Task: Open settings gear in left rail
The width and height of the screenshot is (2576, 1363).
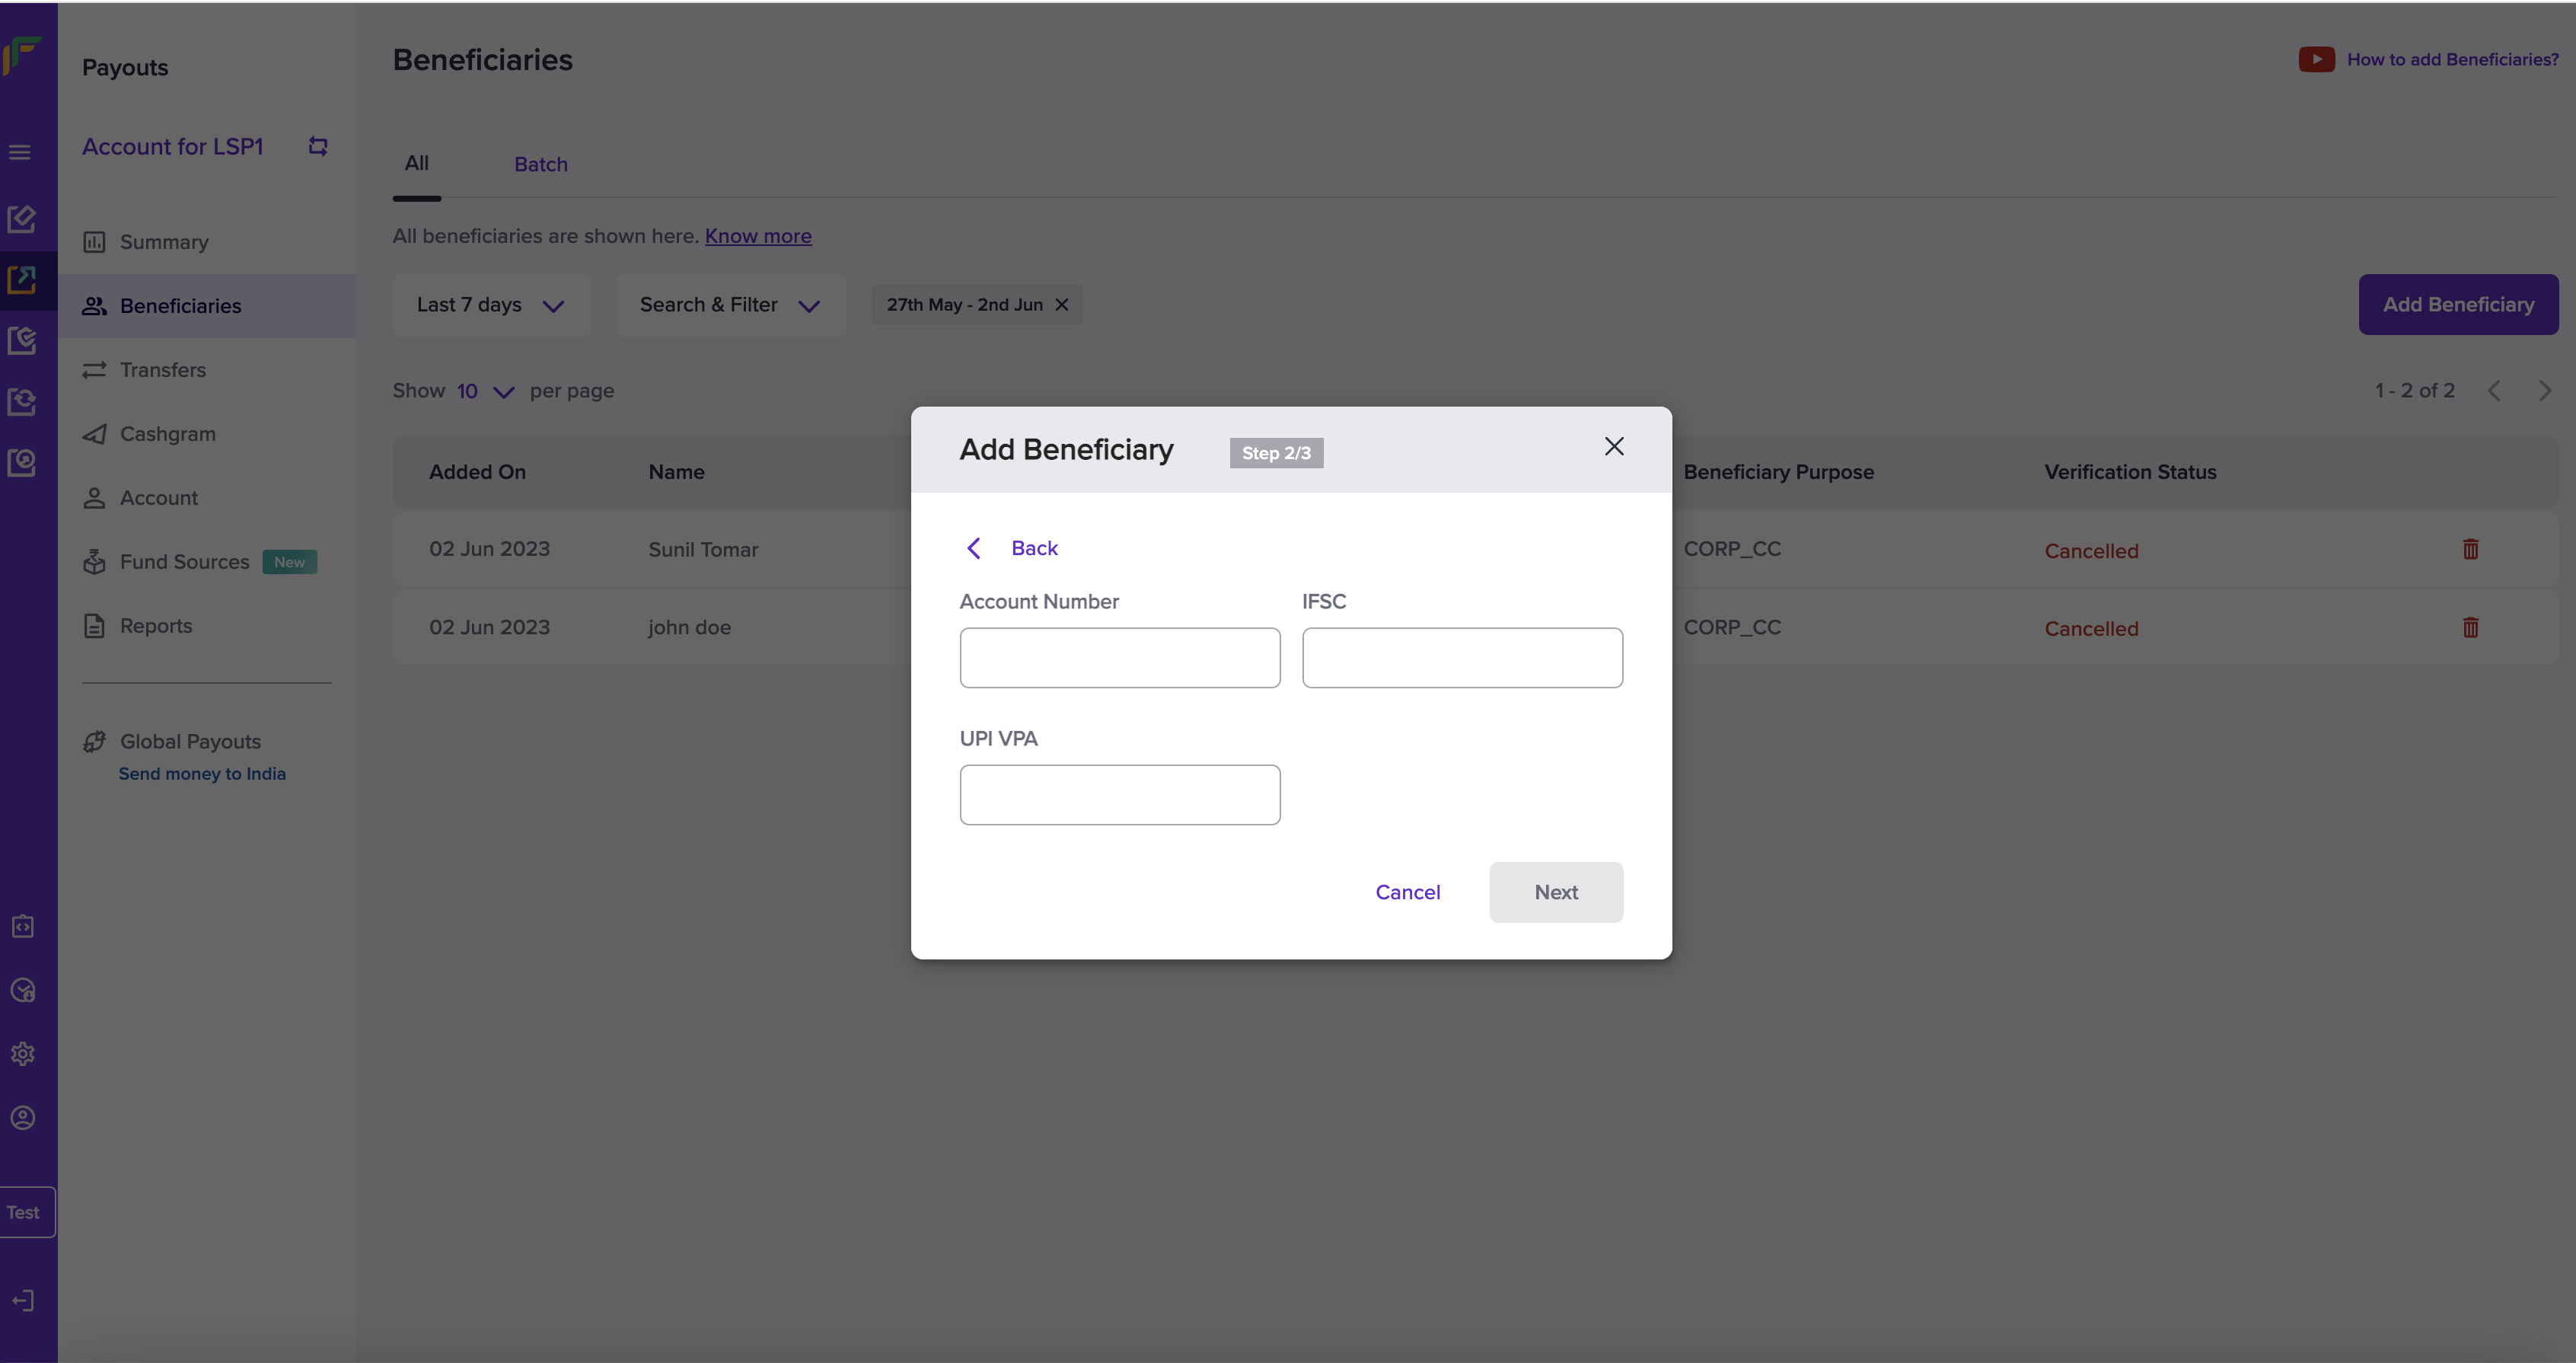Action: [23, 1054]
